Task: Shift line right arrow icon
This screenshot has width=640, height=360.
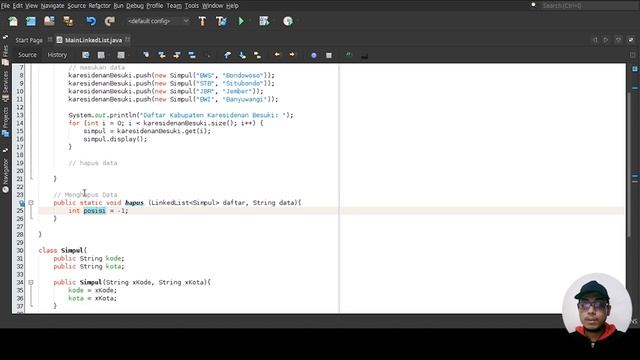Action: point(292,54)
